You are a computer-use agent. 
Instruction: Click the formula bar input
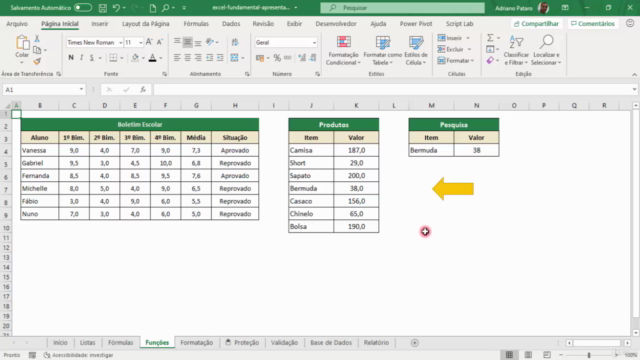(x=393, y=90)
